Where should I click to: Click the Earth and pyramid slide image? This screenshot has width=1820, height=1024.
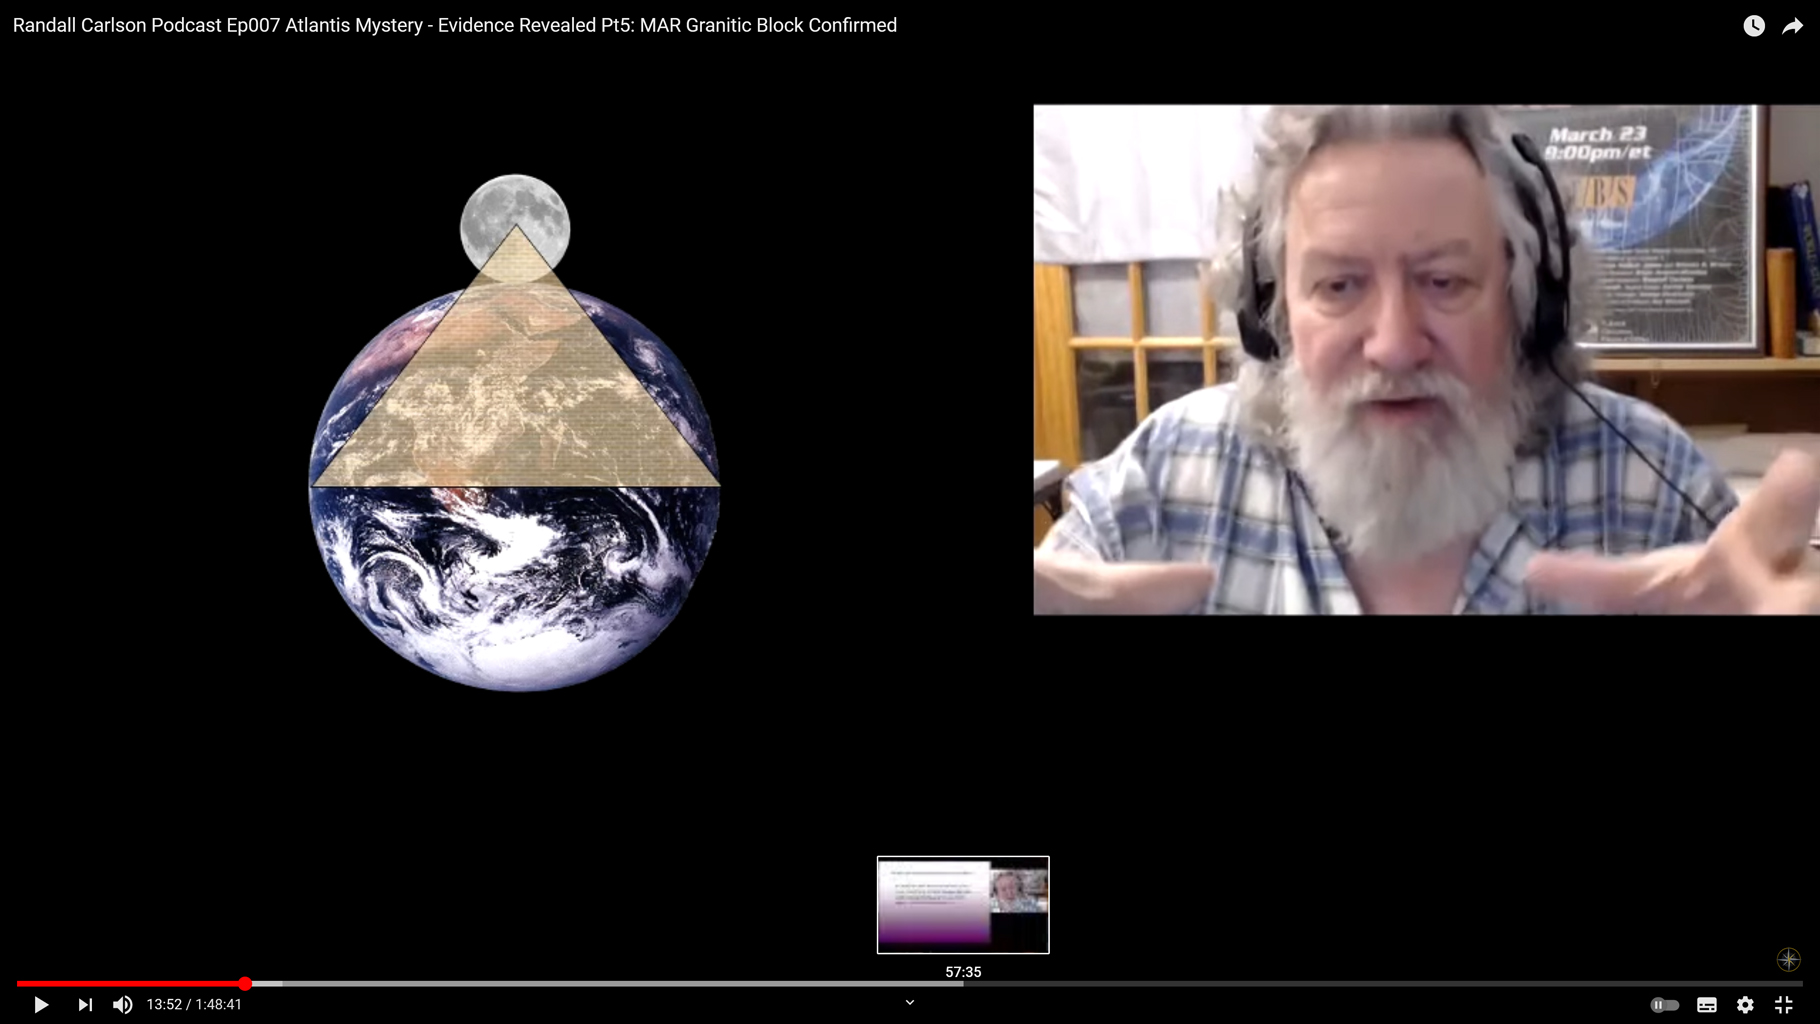tap(514, 432)
